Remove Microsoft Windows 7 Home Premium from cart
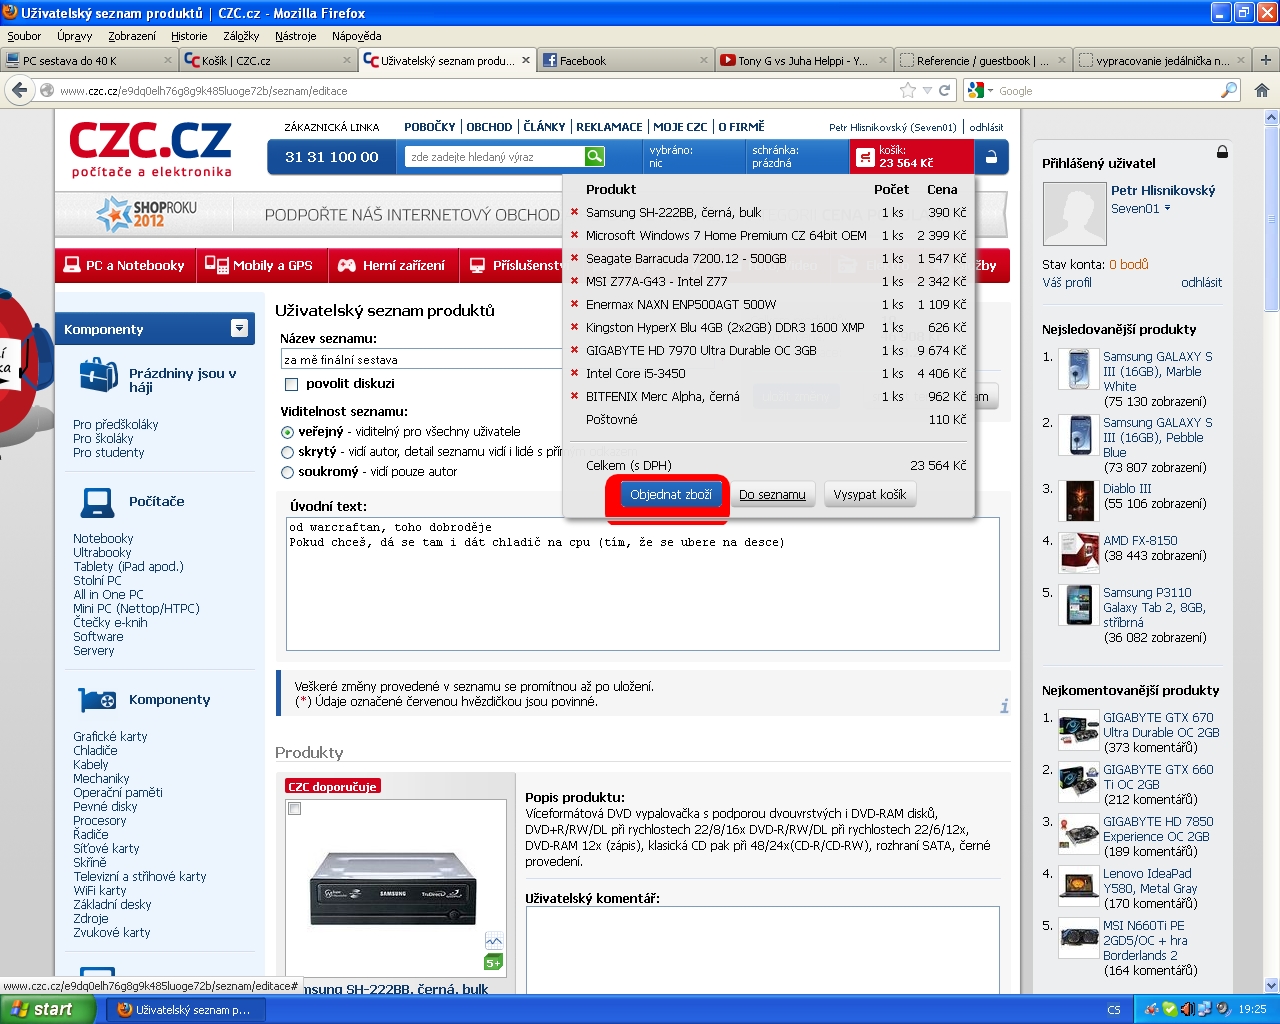Screen dimensions: 1280x1024 pyautogui.click(x=575, y=235)
